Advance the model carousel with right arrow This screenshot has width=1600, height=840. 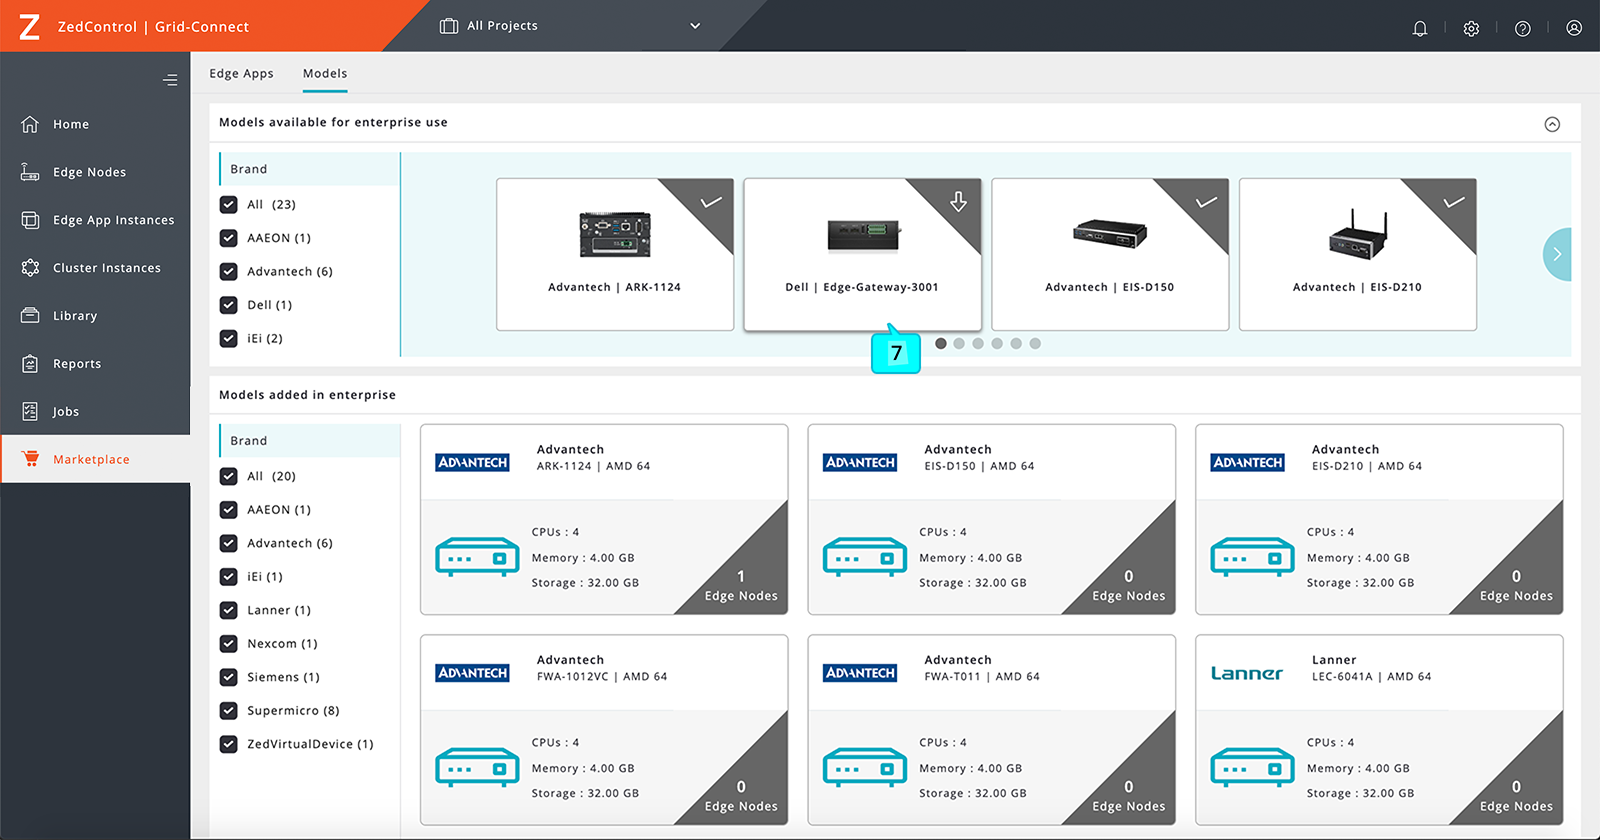click(1557, 254)
